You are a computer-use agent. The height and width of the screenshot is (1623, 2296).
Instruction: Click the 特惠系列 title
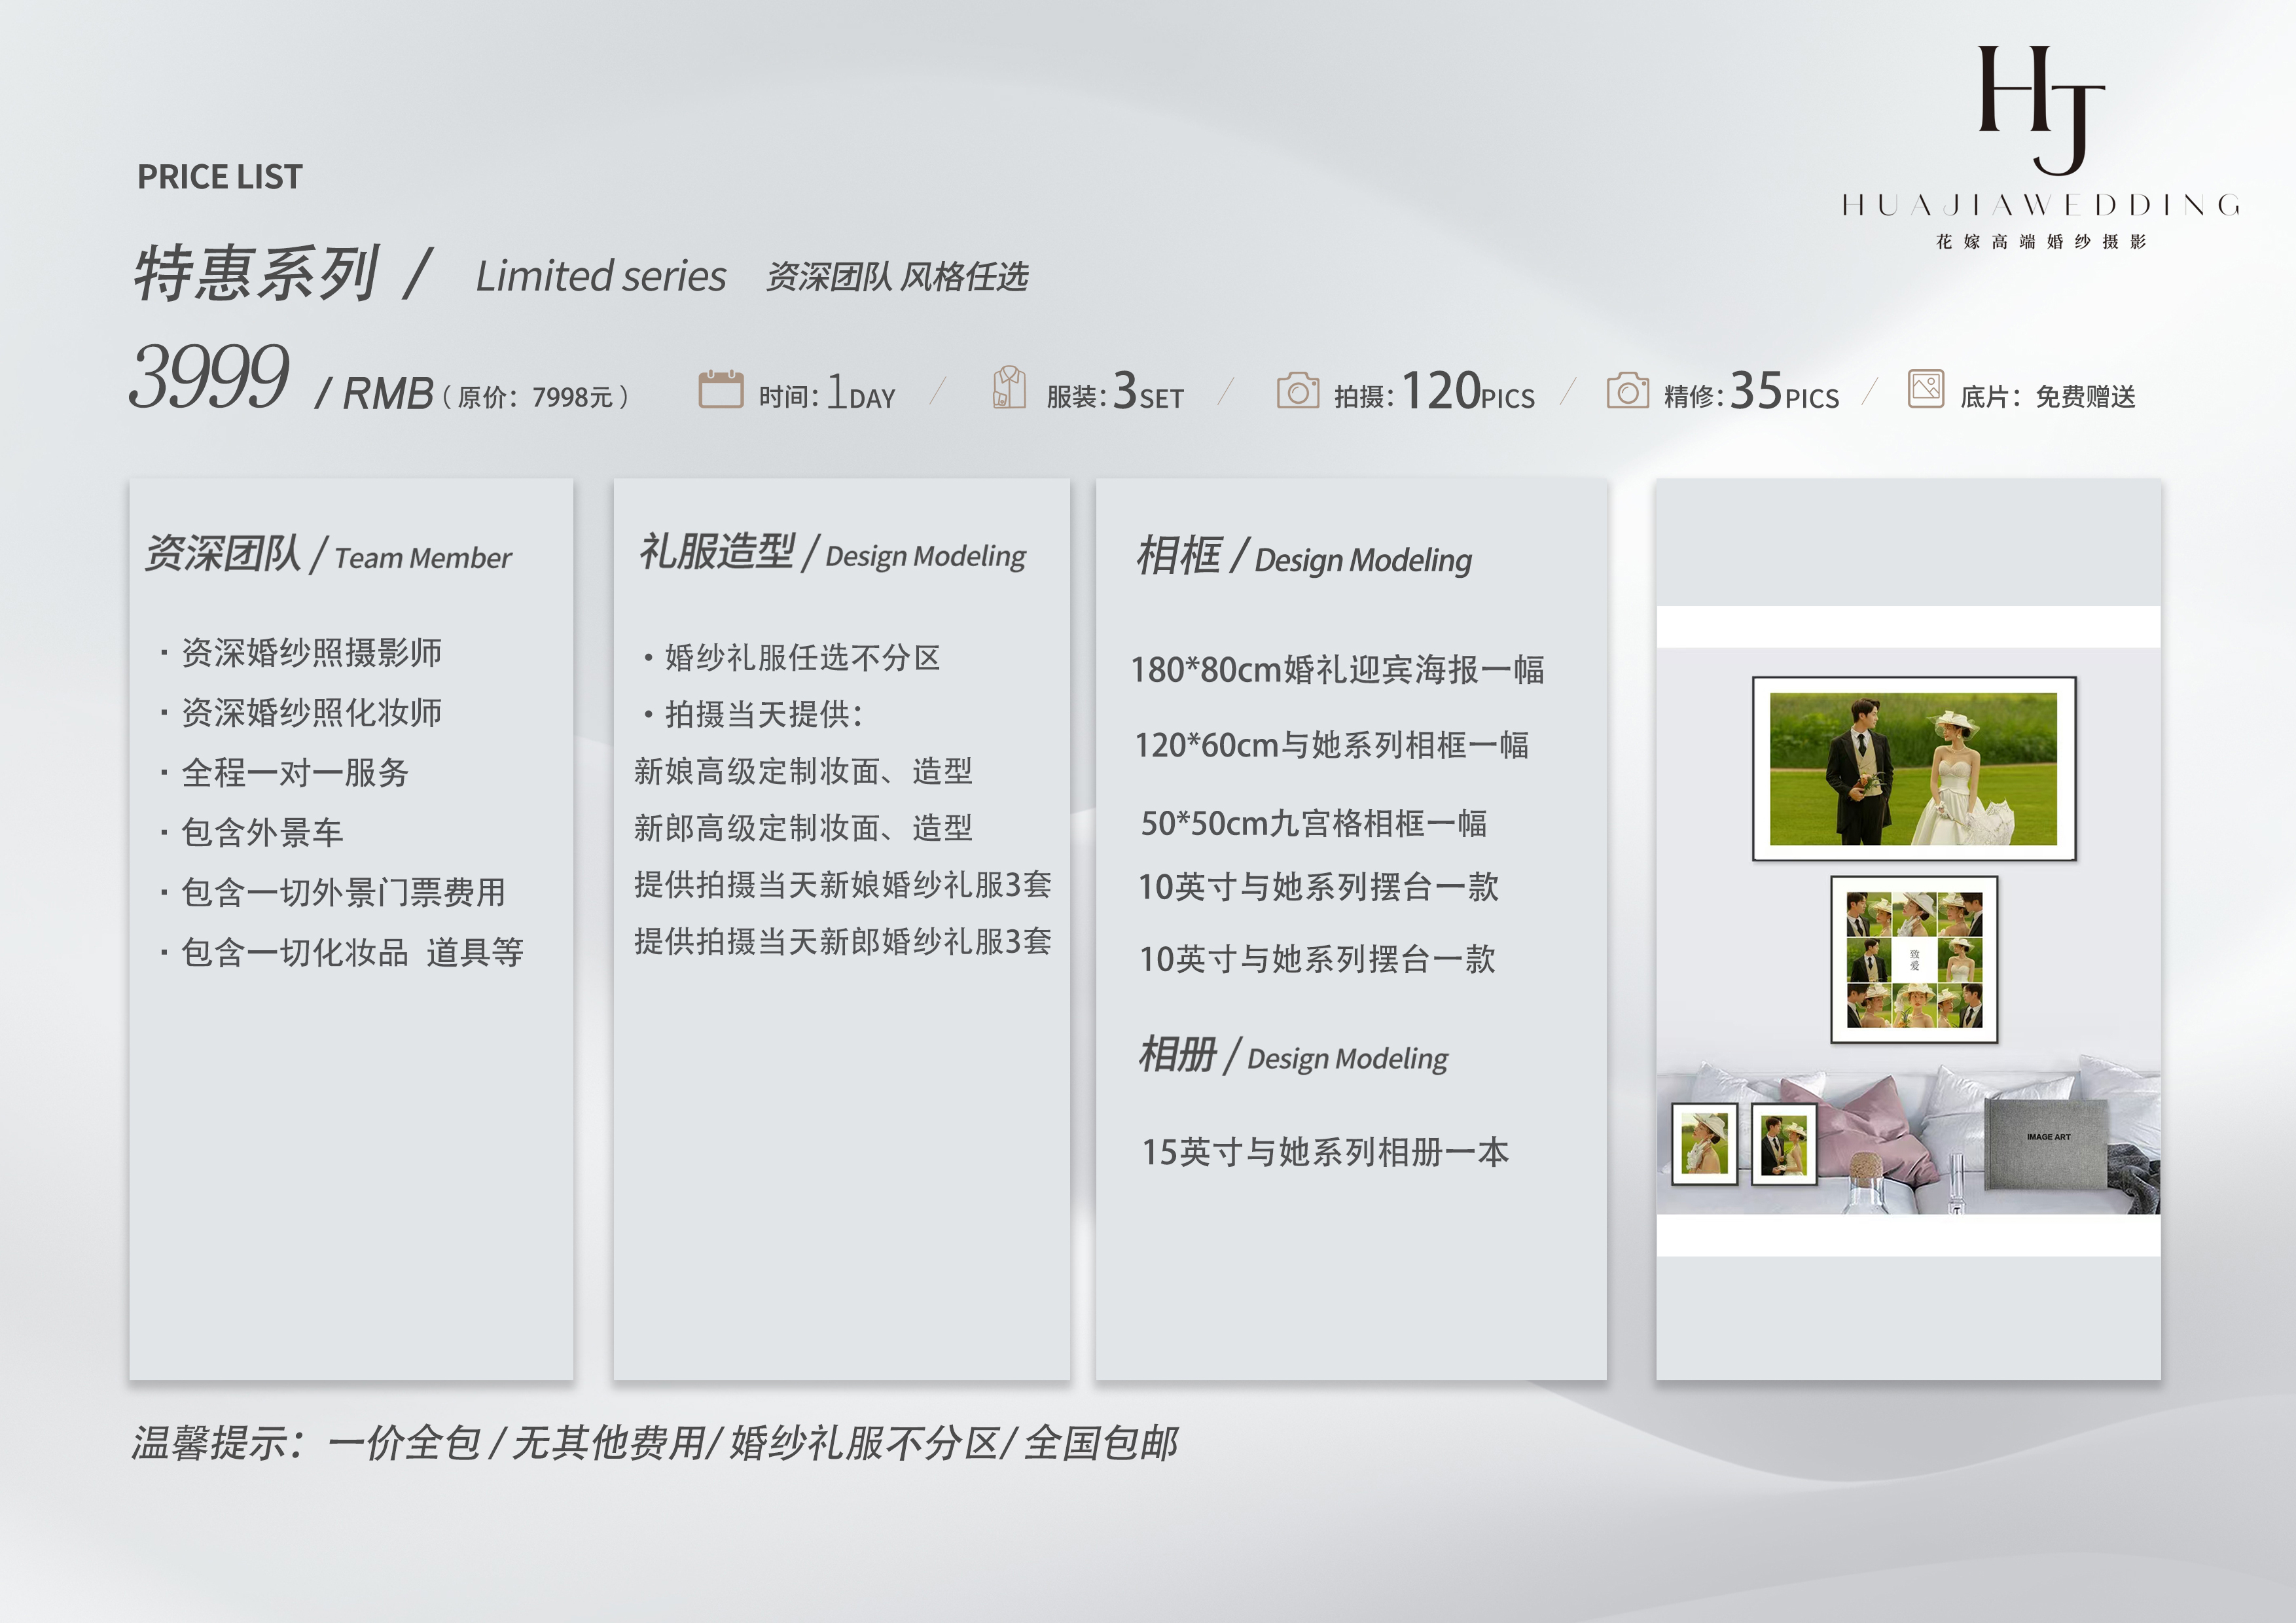pyautogui.click(x=256, y=273)
